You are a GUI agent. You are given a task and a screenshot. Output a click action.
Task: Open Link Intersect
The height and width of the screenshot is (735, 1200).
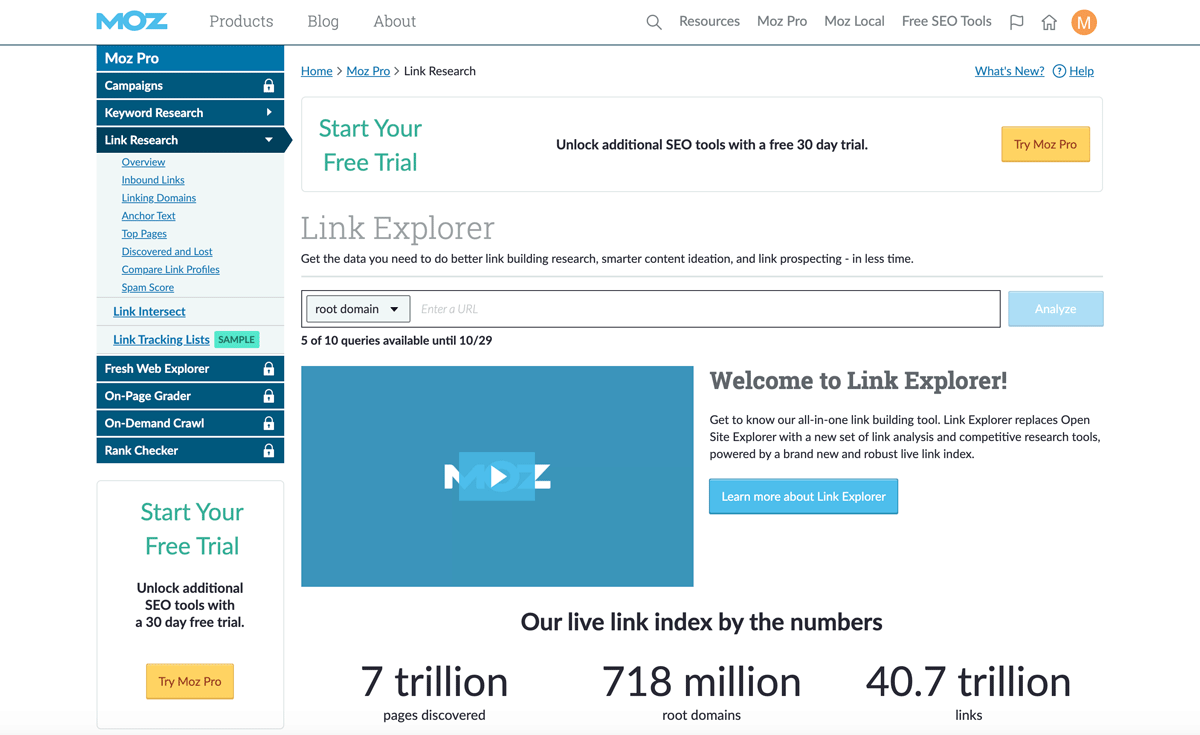(x=149, y=312)
